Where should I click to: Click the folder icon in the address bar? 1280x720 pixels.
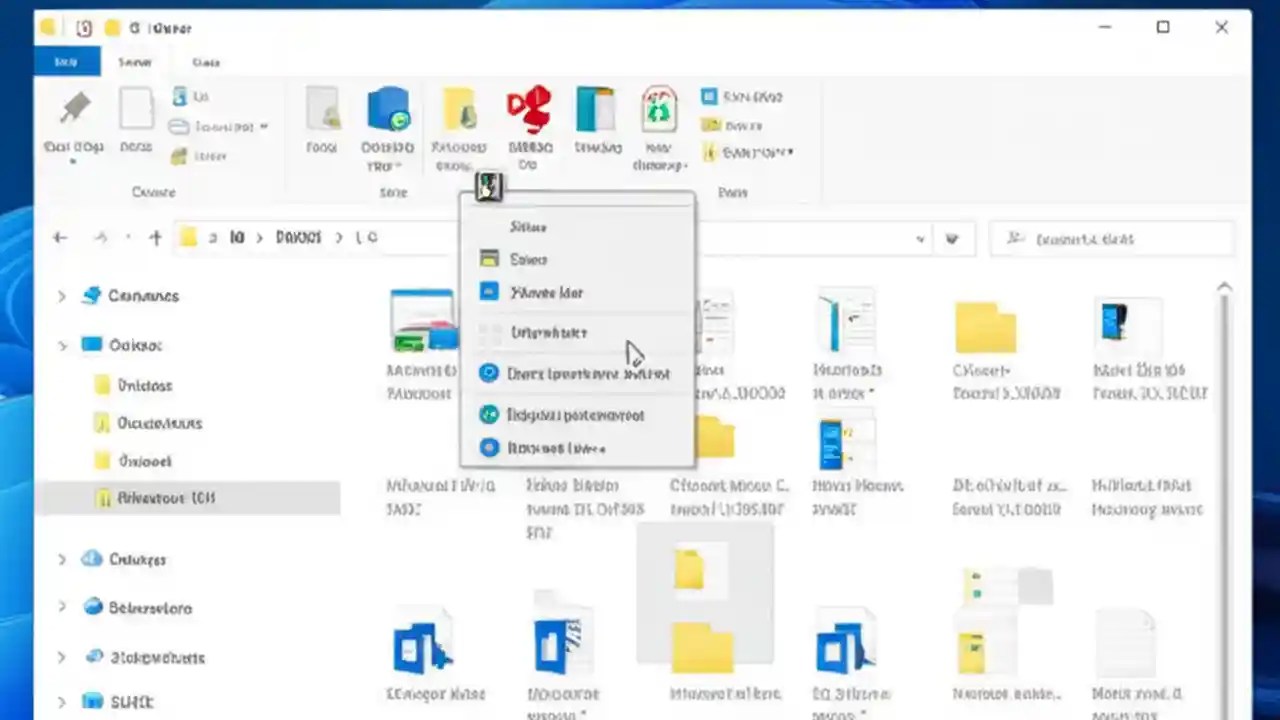click(188, 237)
